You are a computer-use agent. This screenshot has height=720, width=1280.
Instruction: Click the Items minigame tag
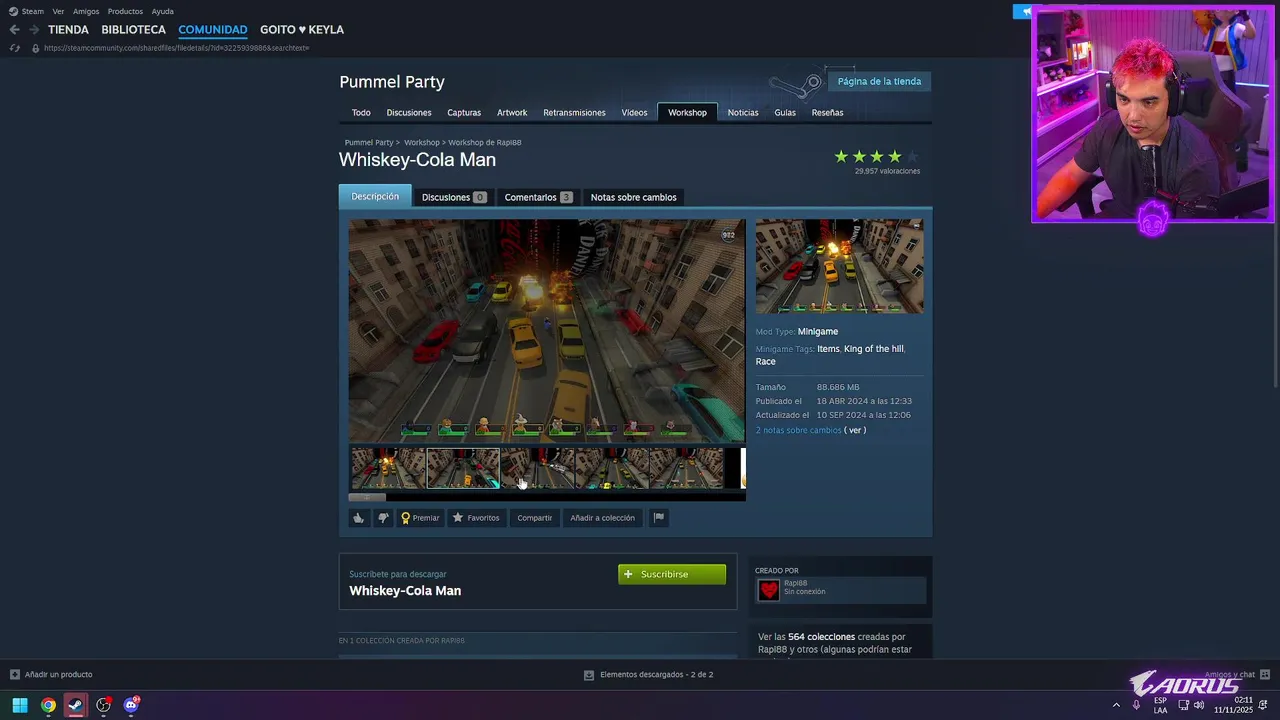[828, 349]
